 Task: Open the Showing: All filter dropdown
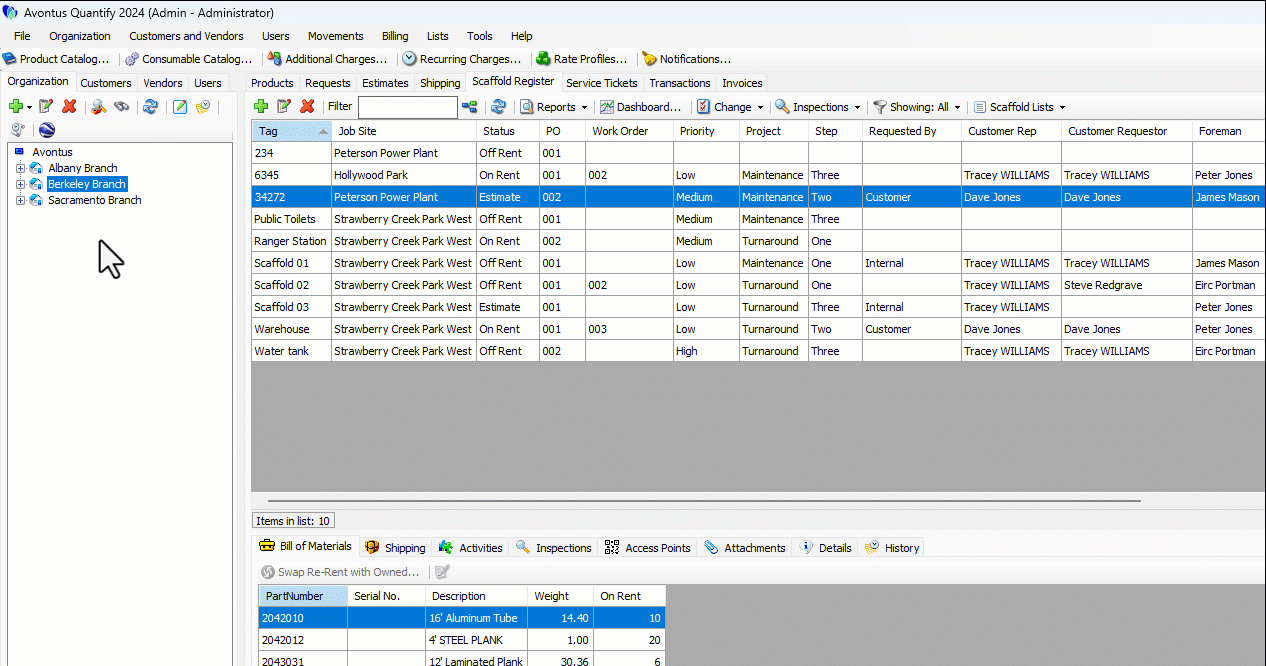(x=917, y=107)
